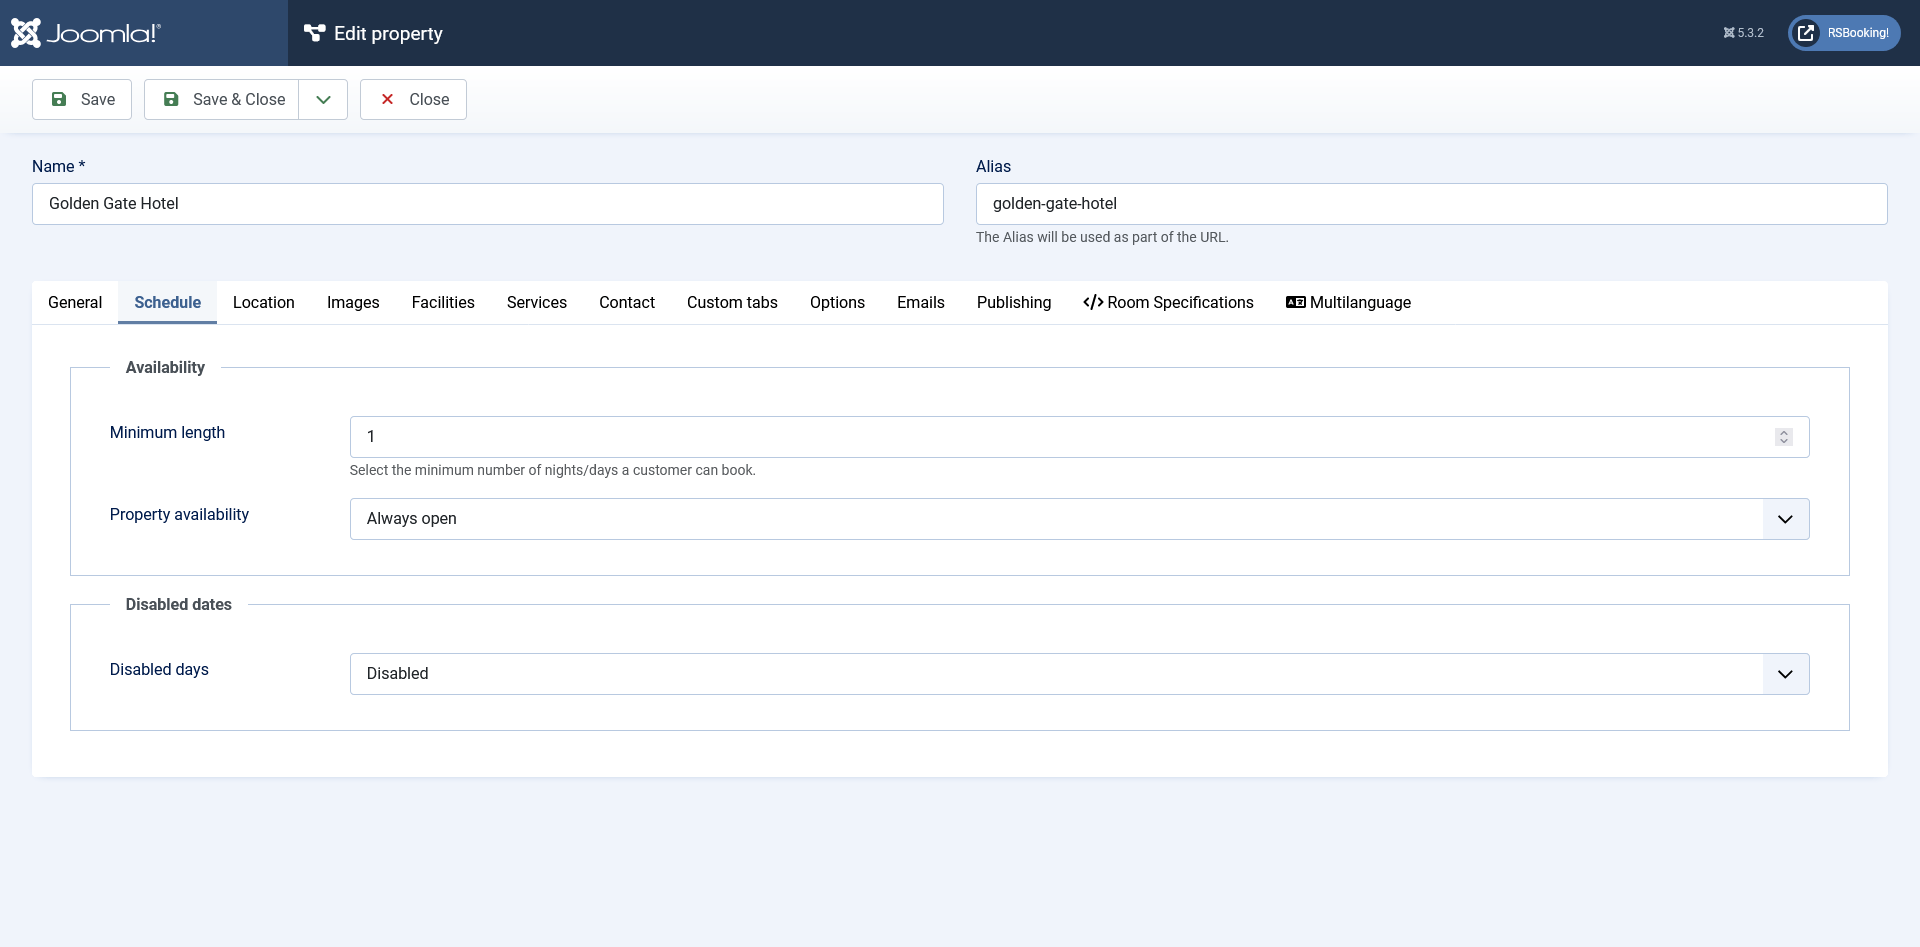Open the Disabled days dropdown
Screen dimensions: 1920x947
pyautogui.click(x=1080, y=674)
